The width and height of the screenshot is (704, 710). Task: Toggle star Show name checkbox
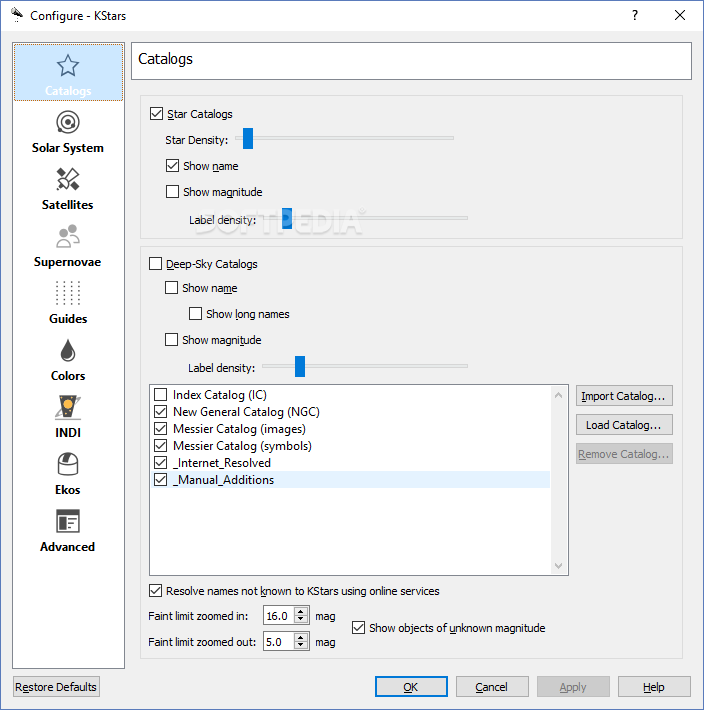(172, 166)
